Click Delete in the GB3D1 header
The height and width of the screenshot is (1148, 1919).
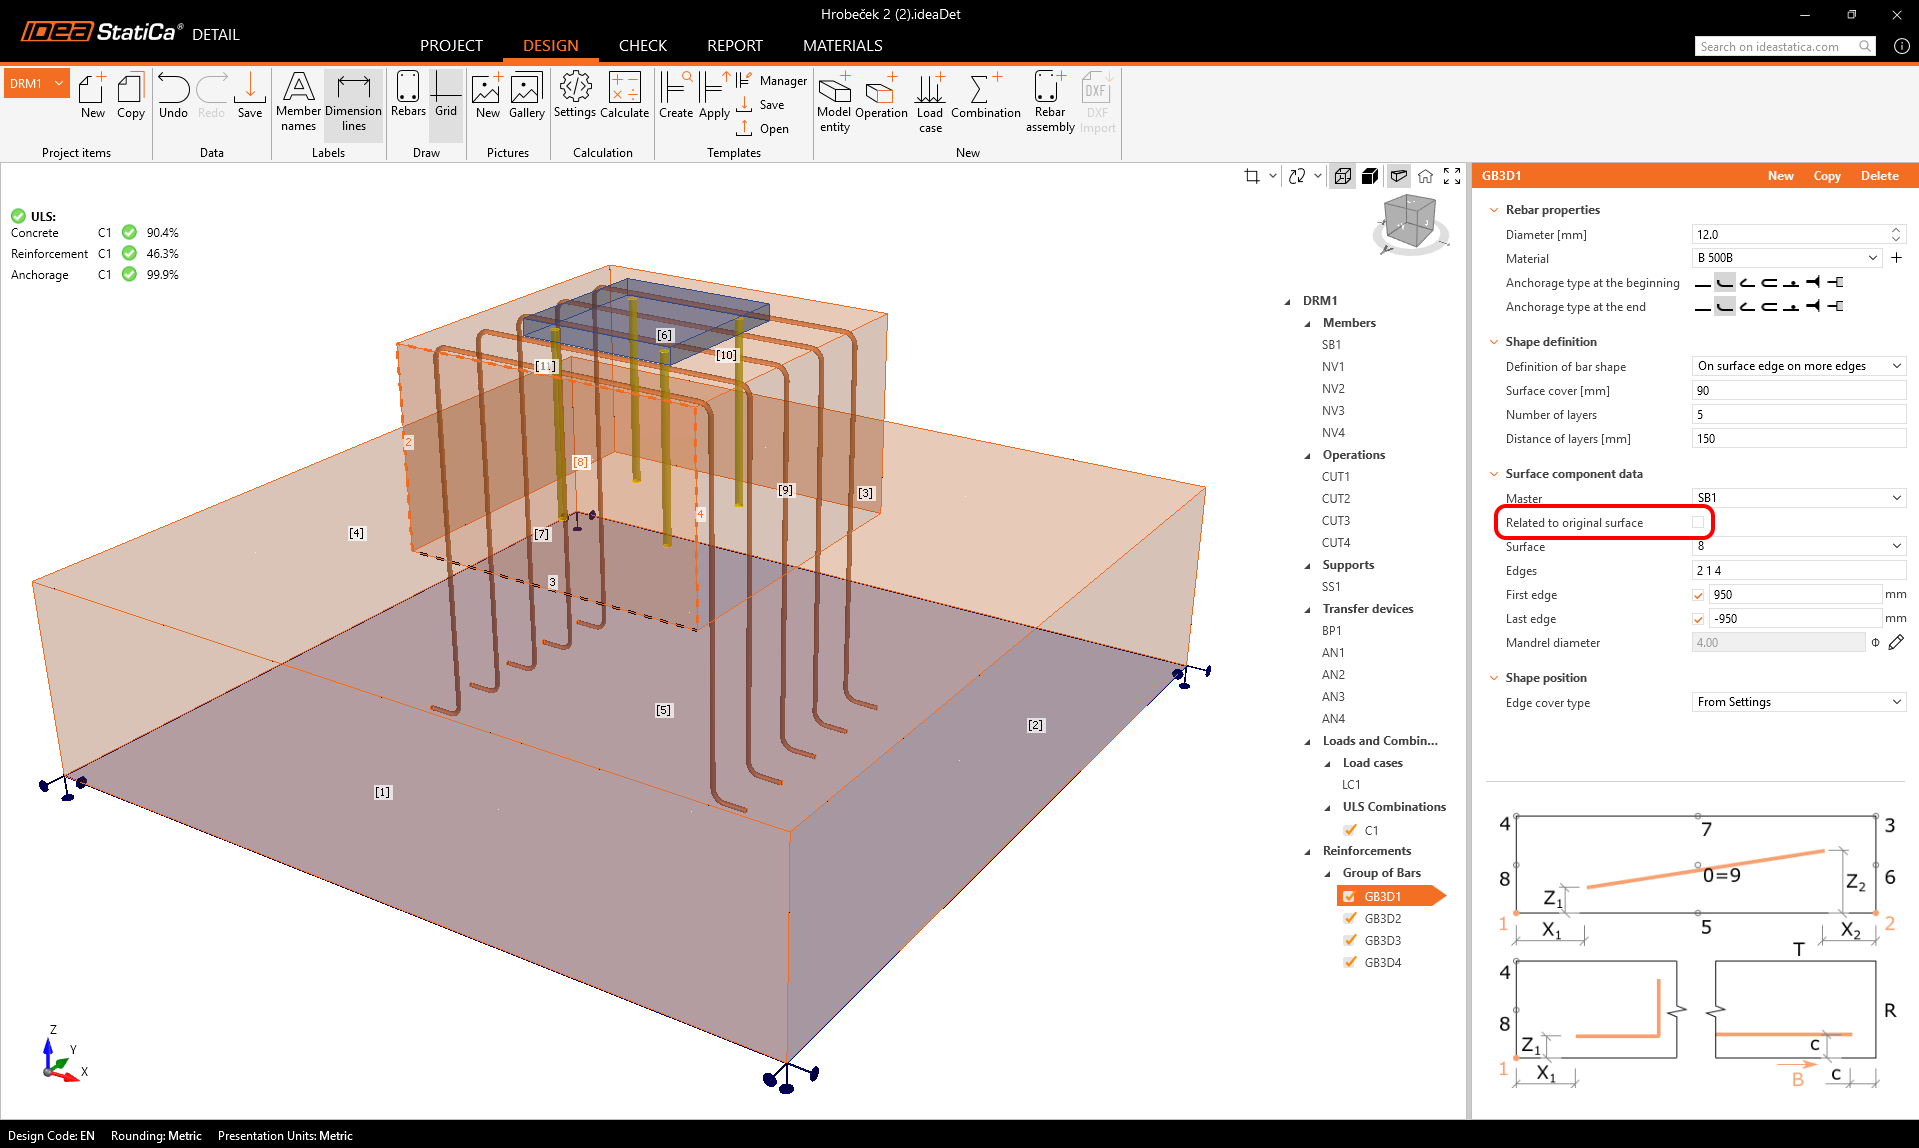pos(1879,176)
